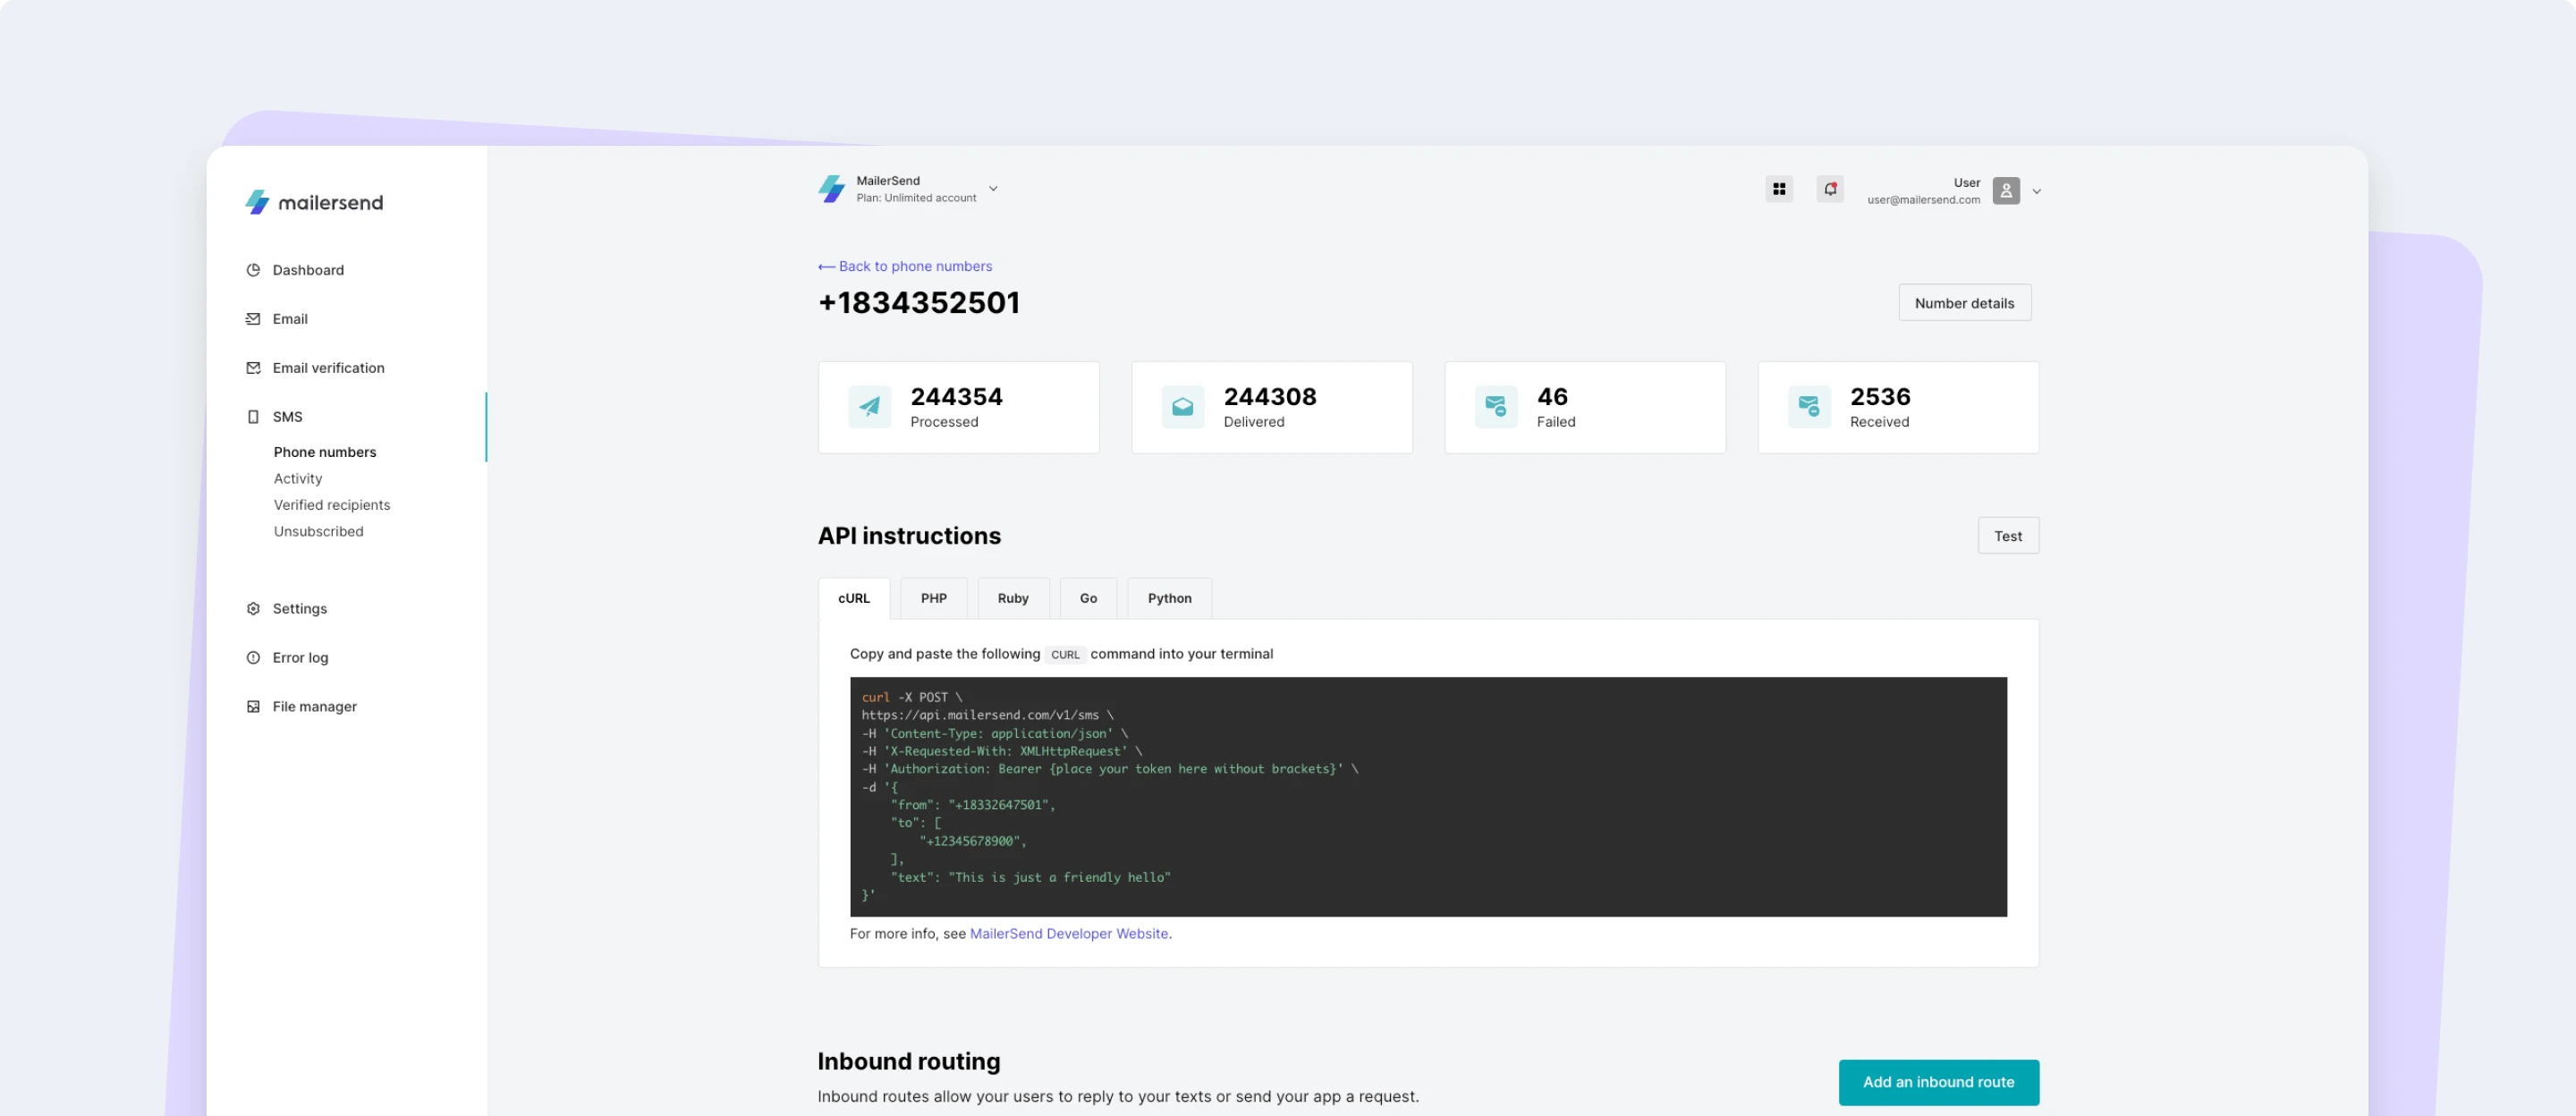The height and width of the screenshot is (1116, 2576).
Task: Switch to the PHP tab
Action: coord(933,598)
